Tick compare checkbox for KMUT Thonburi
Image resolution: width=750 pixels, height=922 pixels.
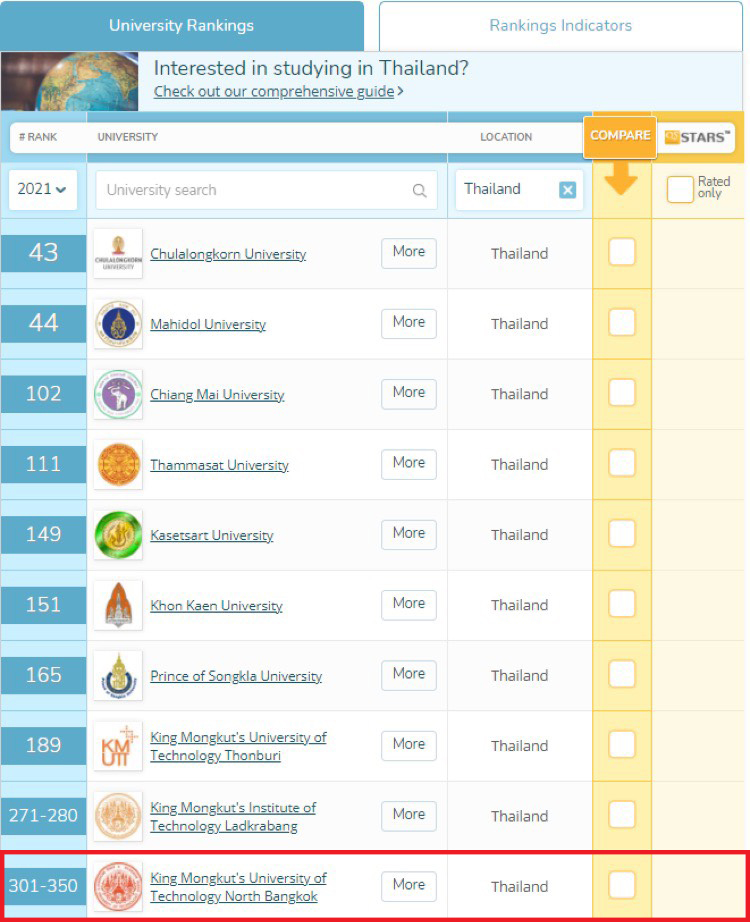(x=622, y=744)
